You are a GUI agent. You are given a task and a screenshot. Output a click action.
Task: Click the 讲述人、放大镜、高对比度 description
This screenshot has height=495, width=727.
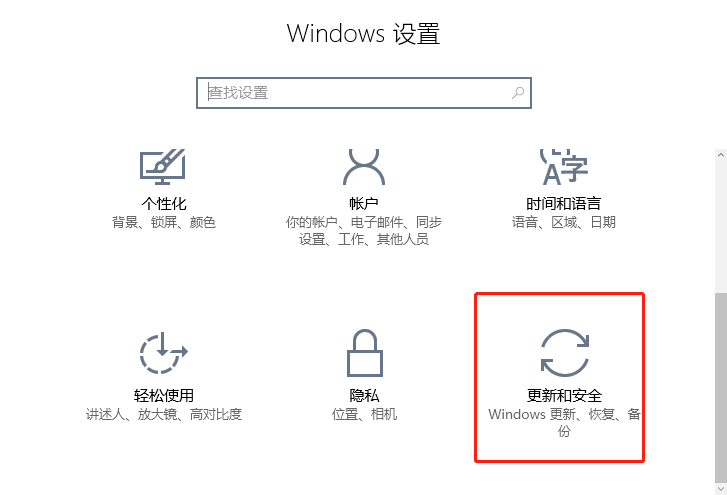pyautogui.click(x=164, y=414)
